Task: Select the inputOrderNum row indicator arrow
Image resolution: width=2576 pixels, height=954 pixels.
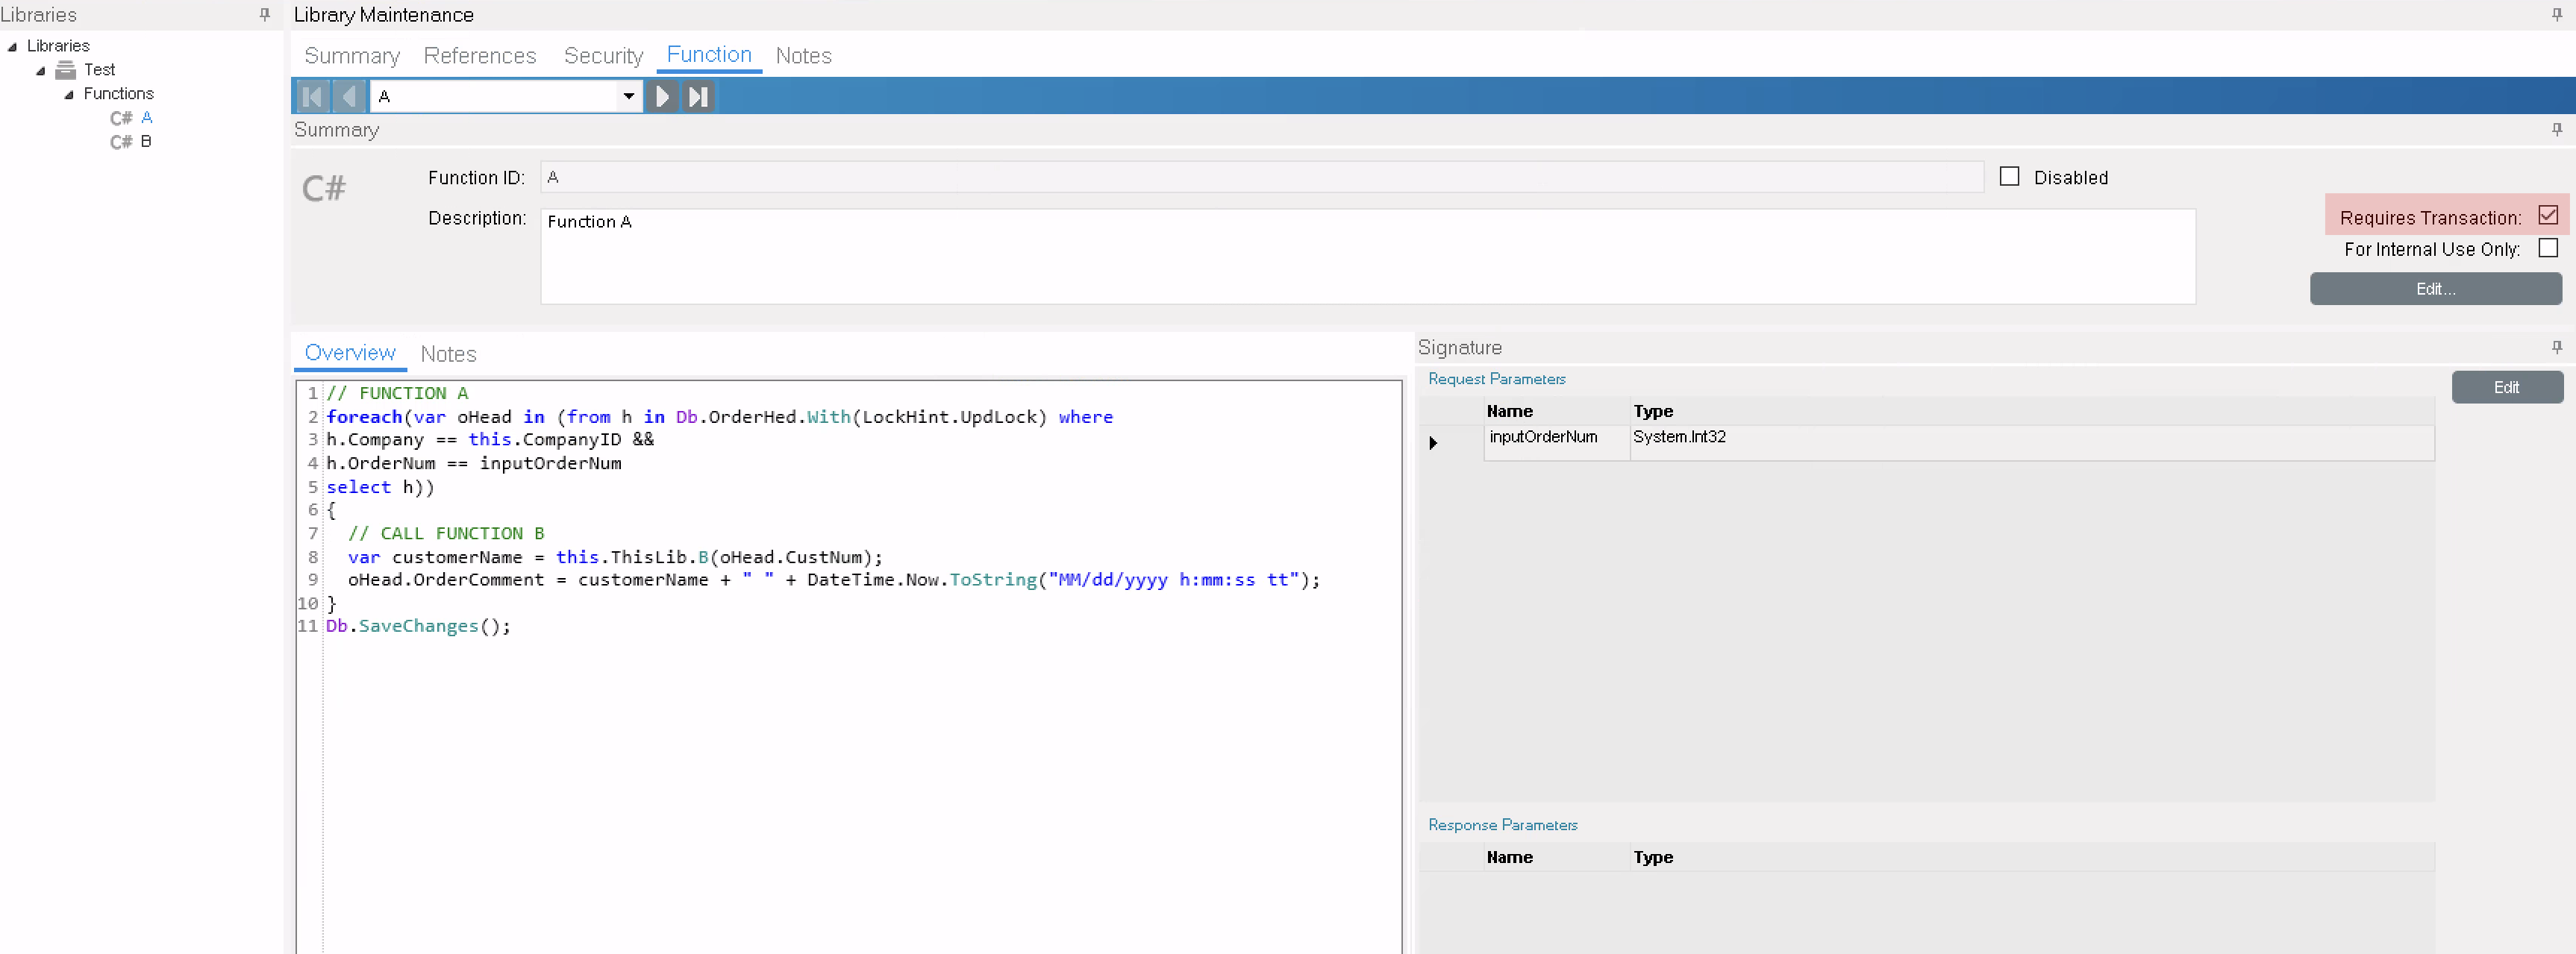Action: [1433, 443]
